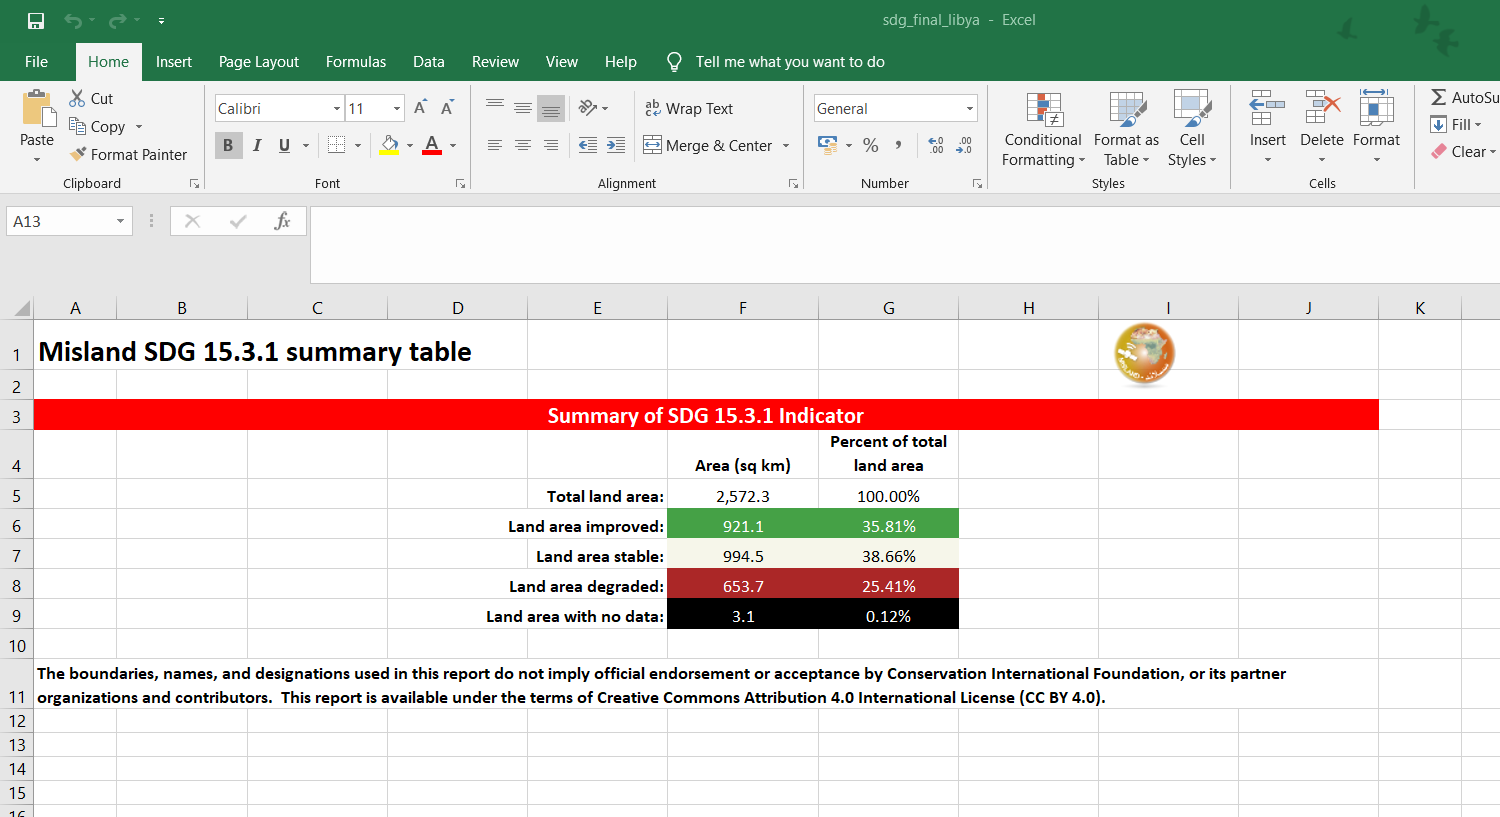Increase decimal places
This screenshot has width=1500, height=817.
[936, 145]
